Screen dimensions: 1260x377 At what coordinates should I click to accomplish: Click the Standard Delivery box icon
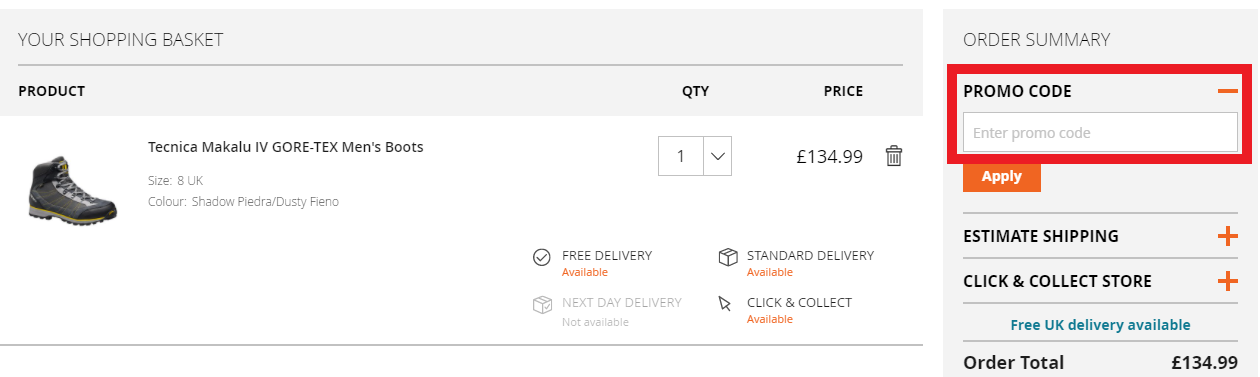click(728, 257)
